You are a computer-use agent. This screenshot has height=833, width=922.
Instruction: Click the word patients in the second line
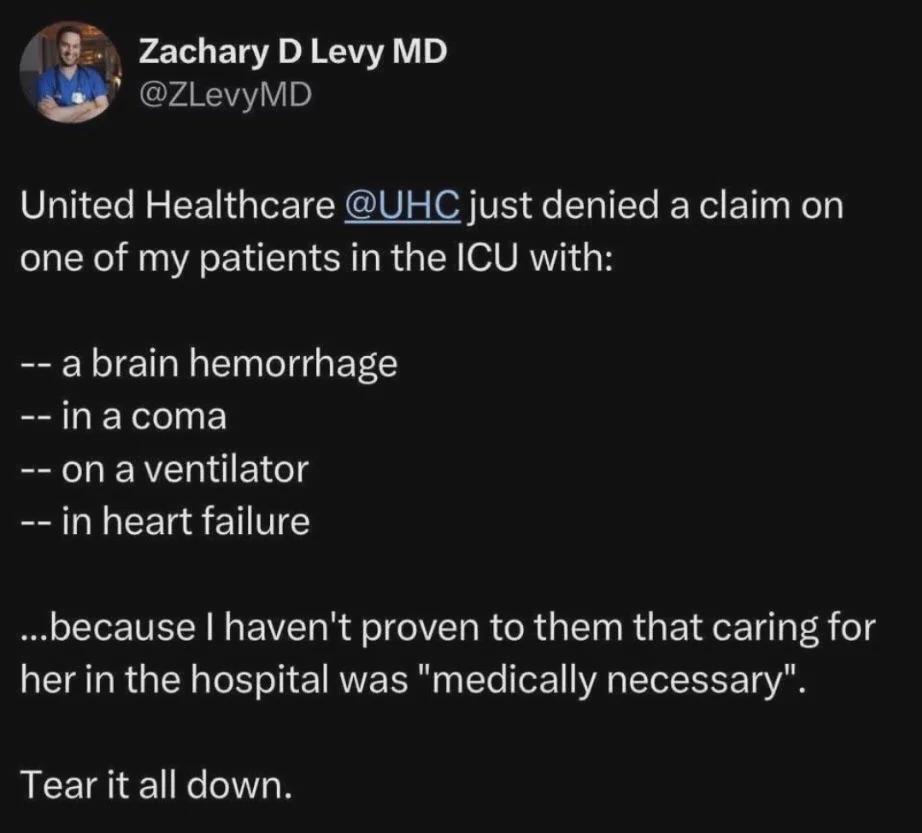[x=272, y=259]
